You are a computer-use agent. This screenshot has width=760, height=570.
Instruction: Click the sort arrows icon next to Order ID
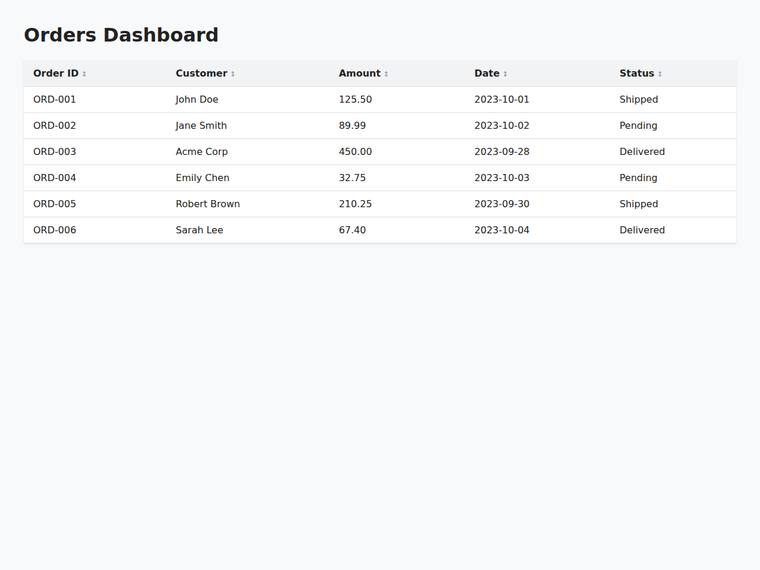tap(84, 74)
